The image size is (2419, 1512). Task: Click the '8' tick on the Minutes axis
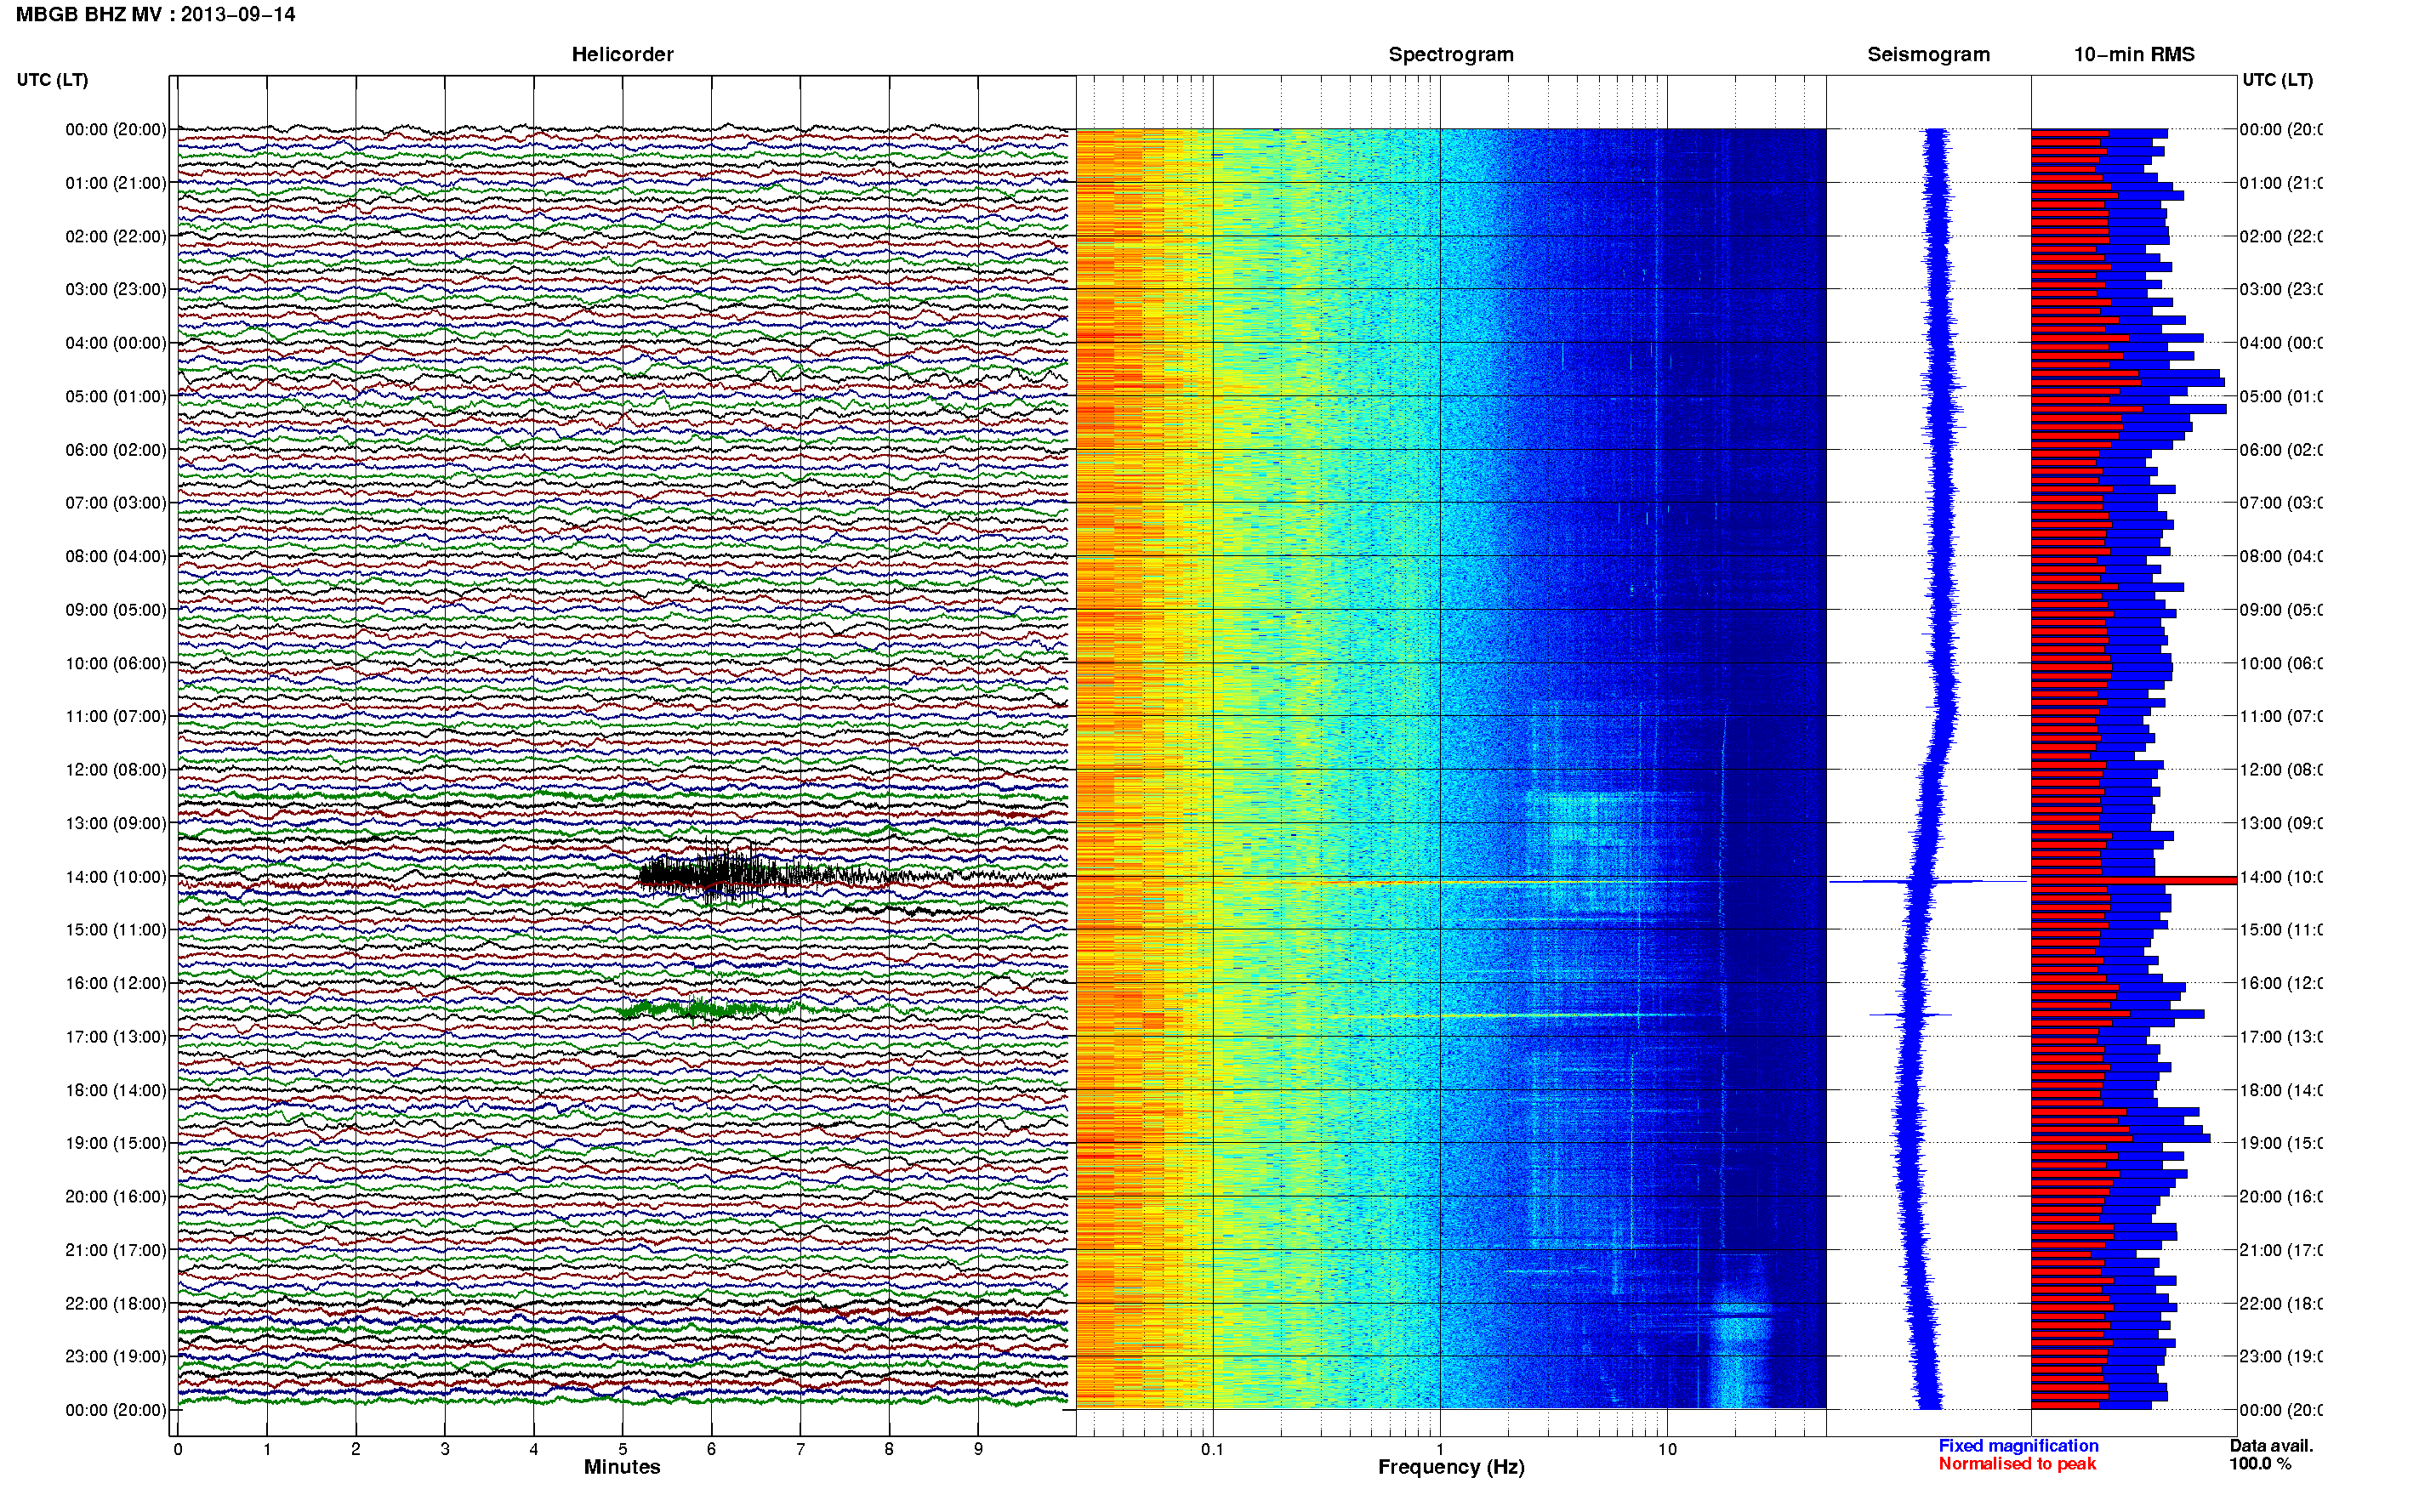[x=889, y=1449]
